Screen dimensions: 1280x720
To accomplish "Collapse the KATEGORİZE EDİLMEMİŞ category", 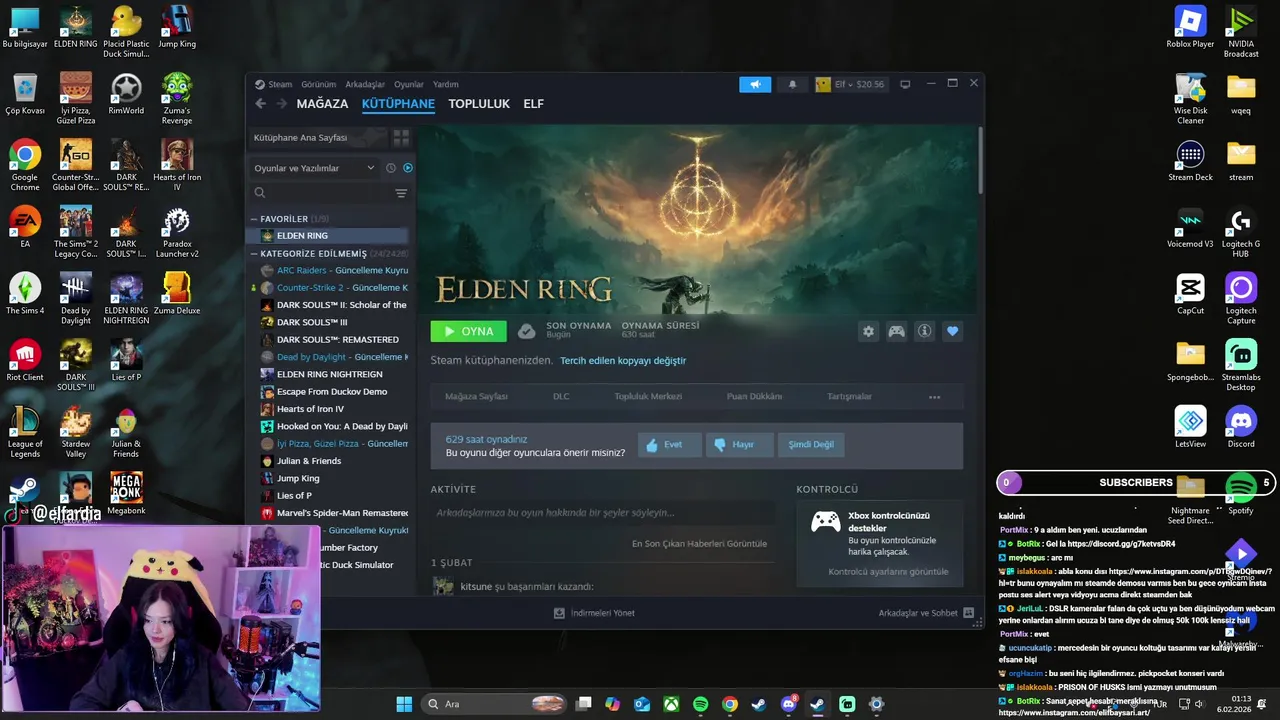I will tap(254, 254).
